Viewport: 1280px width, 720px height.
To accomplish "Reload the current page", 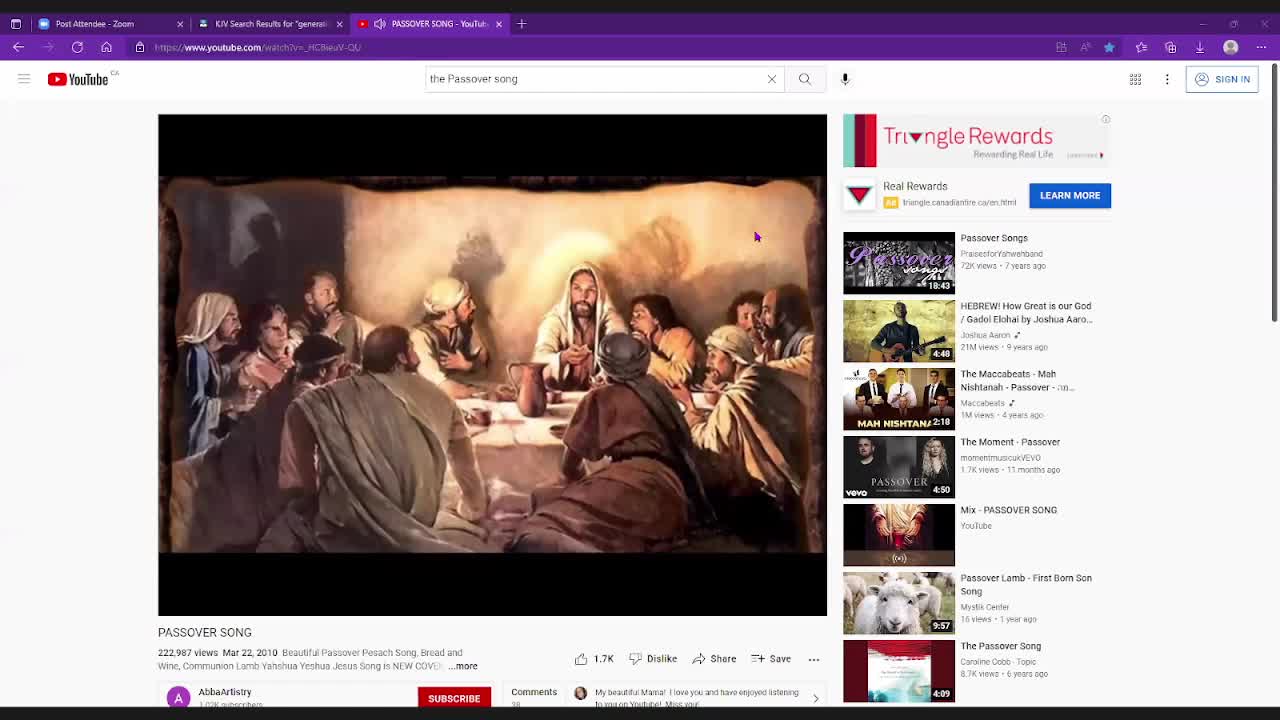I will pyautogui.click(x=77, y=47).
